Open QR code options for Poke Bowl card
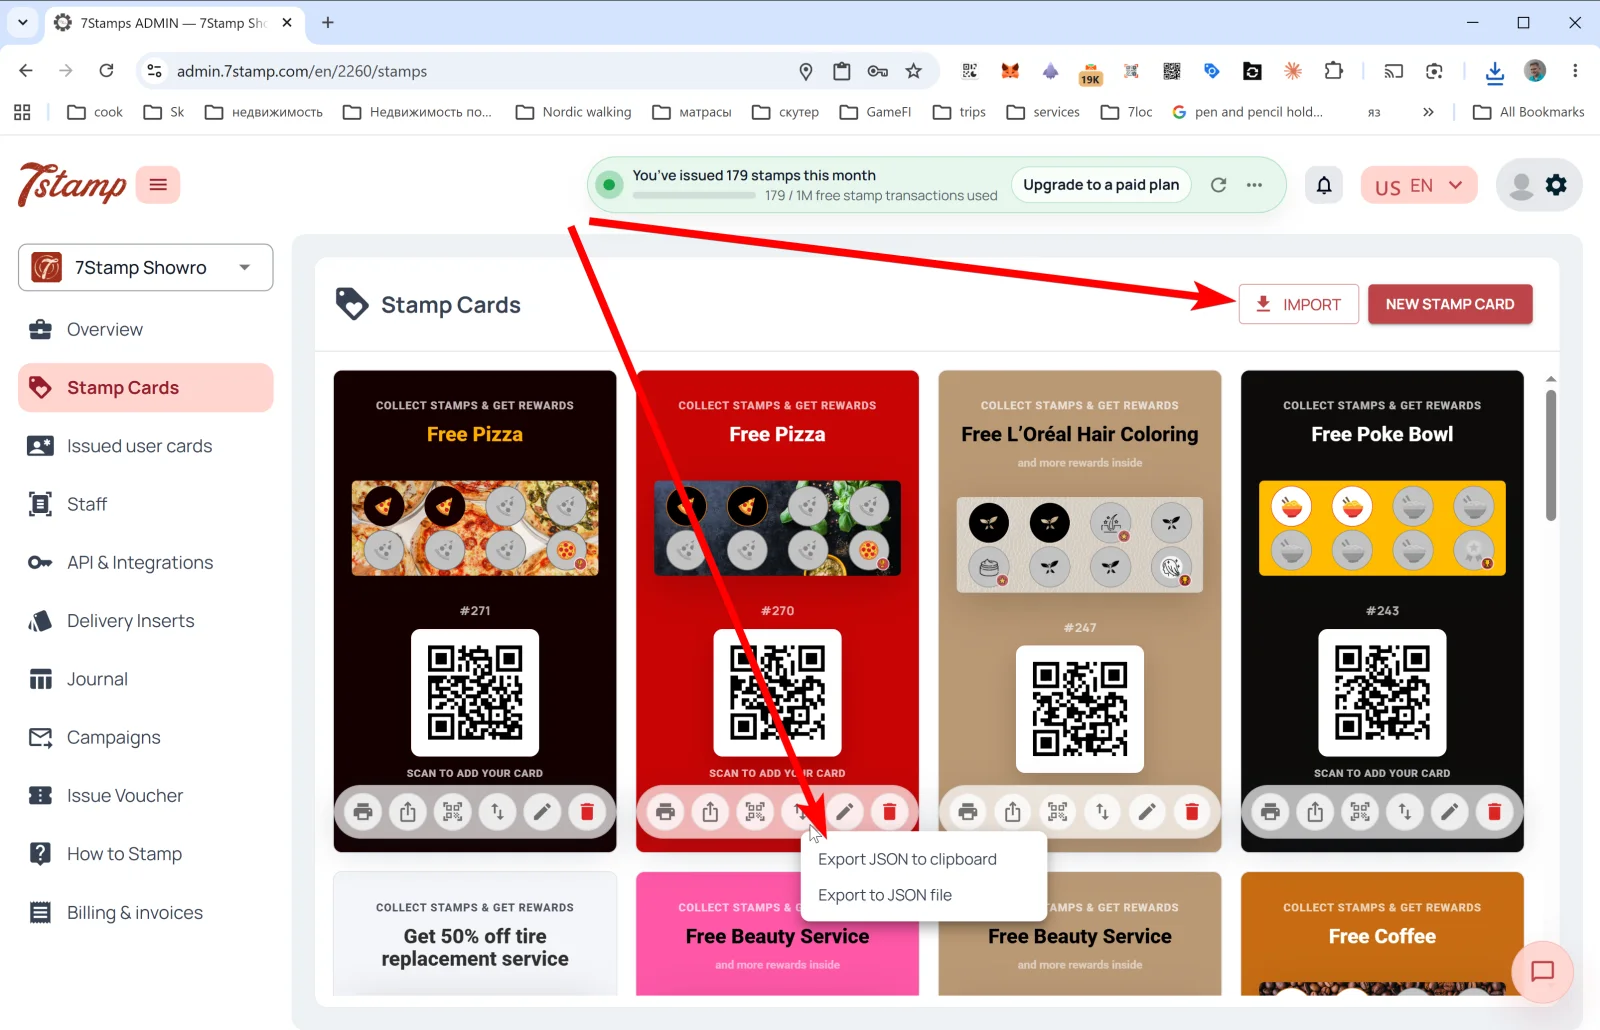1600x1030 pixels. 1360,812
